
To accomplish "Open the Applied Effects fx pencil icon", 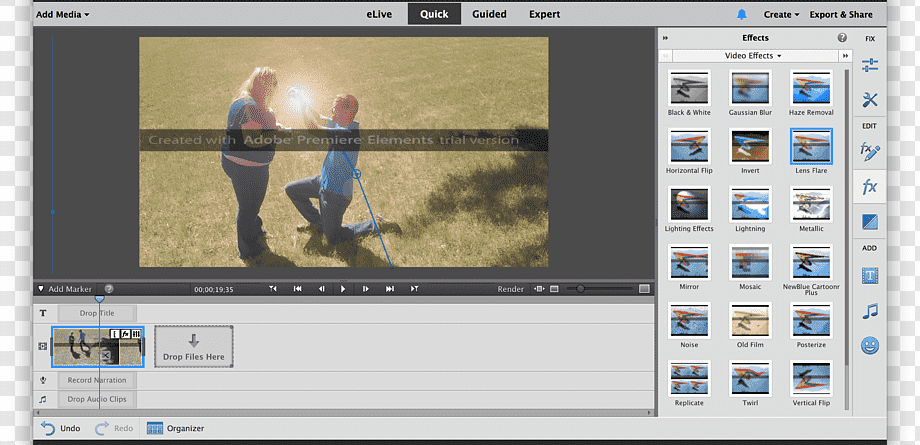I will tap(869, 152).
